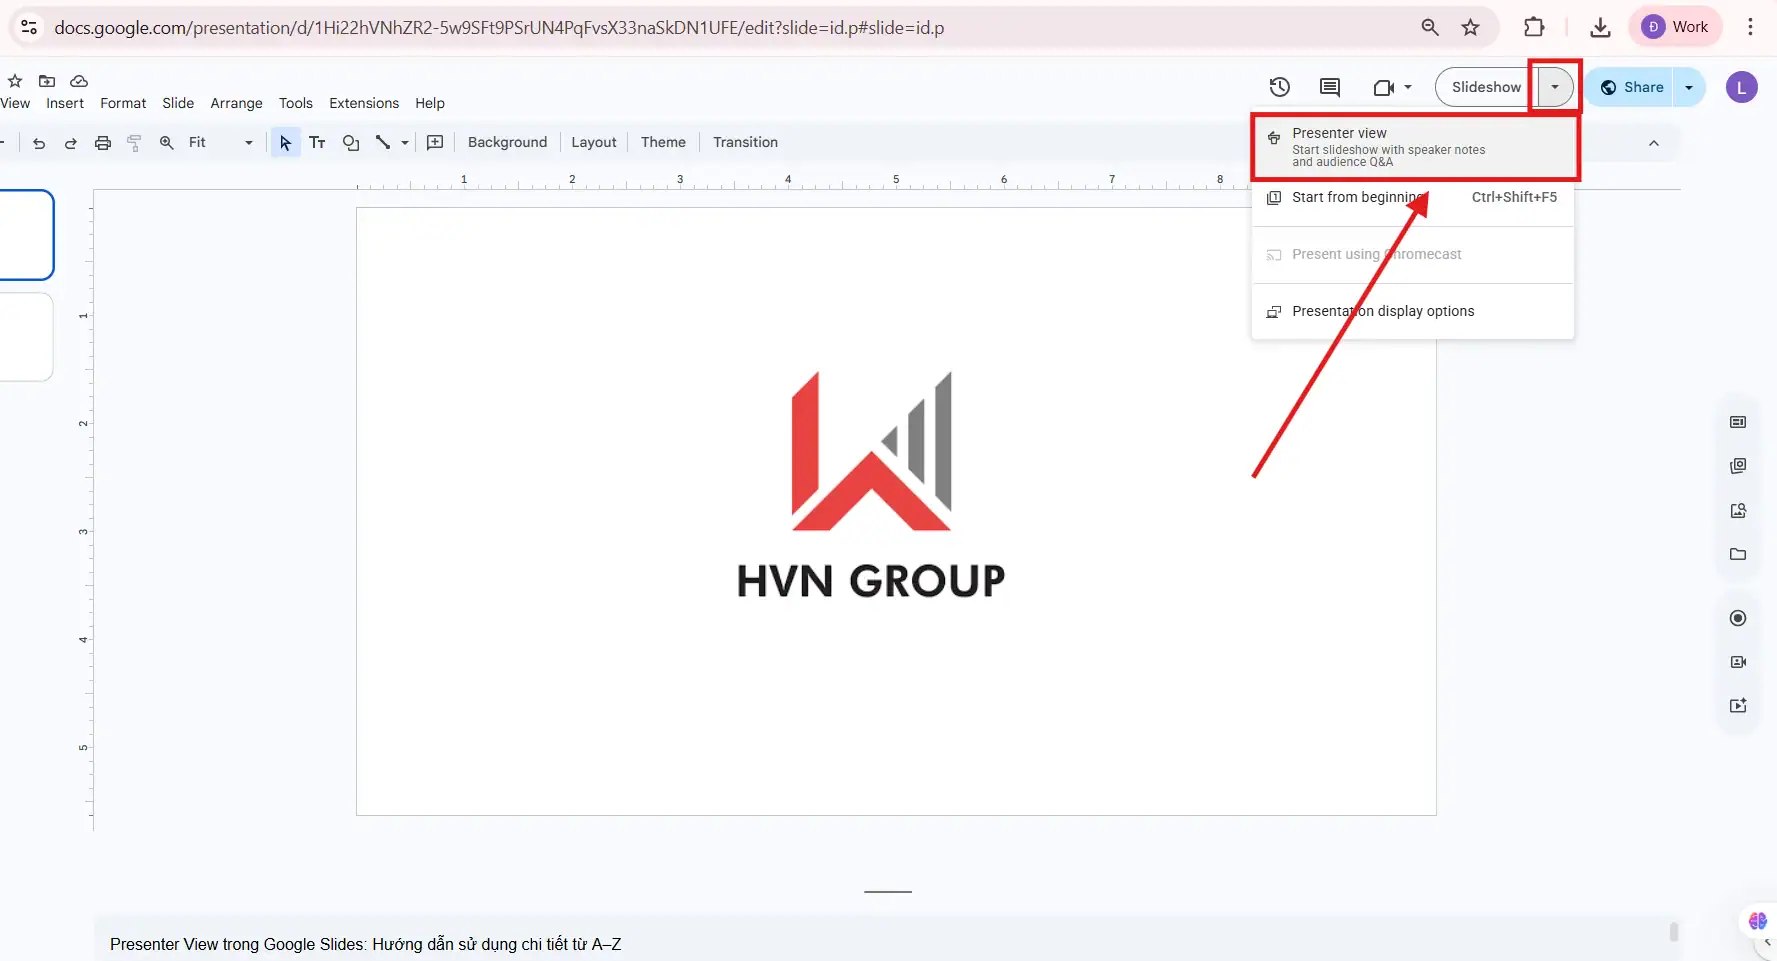Screen dimensions: 1777x961
Task: Click the print icon in toolbar
Action: pyautogui.click(x=102, y=143)
